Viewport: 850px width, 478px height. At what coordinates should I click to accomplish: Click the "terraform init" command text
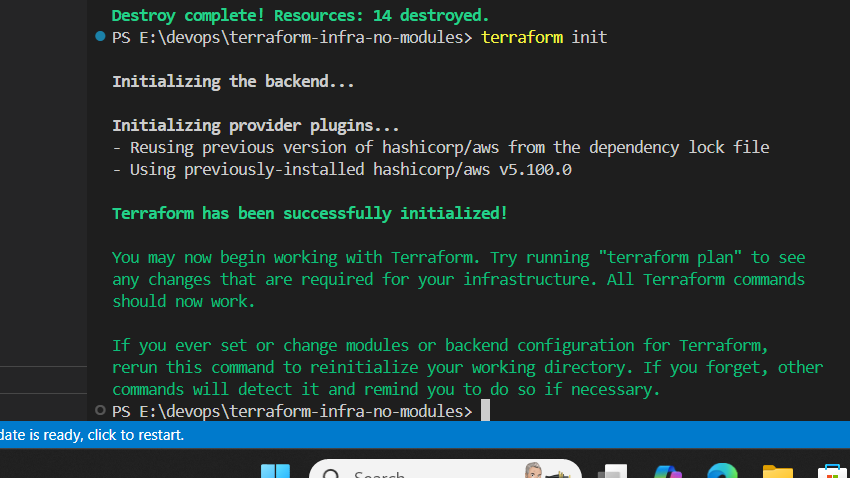point(543,38)
